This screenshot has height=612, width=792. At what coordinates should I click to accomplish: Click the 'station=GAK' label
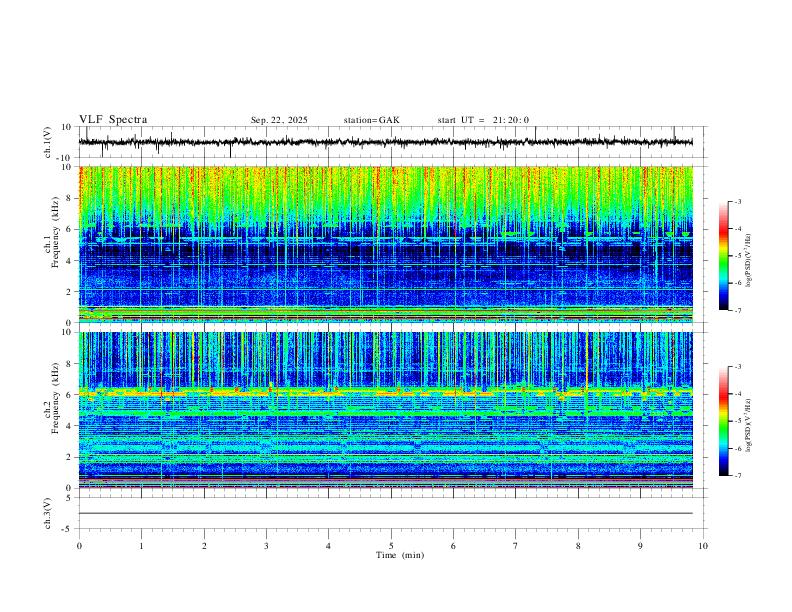[371, 120]
